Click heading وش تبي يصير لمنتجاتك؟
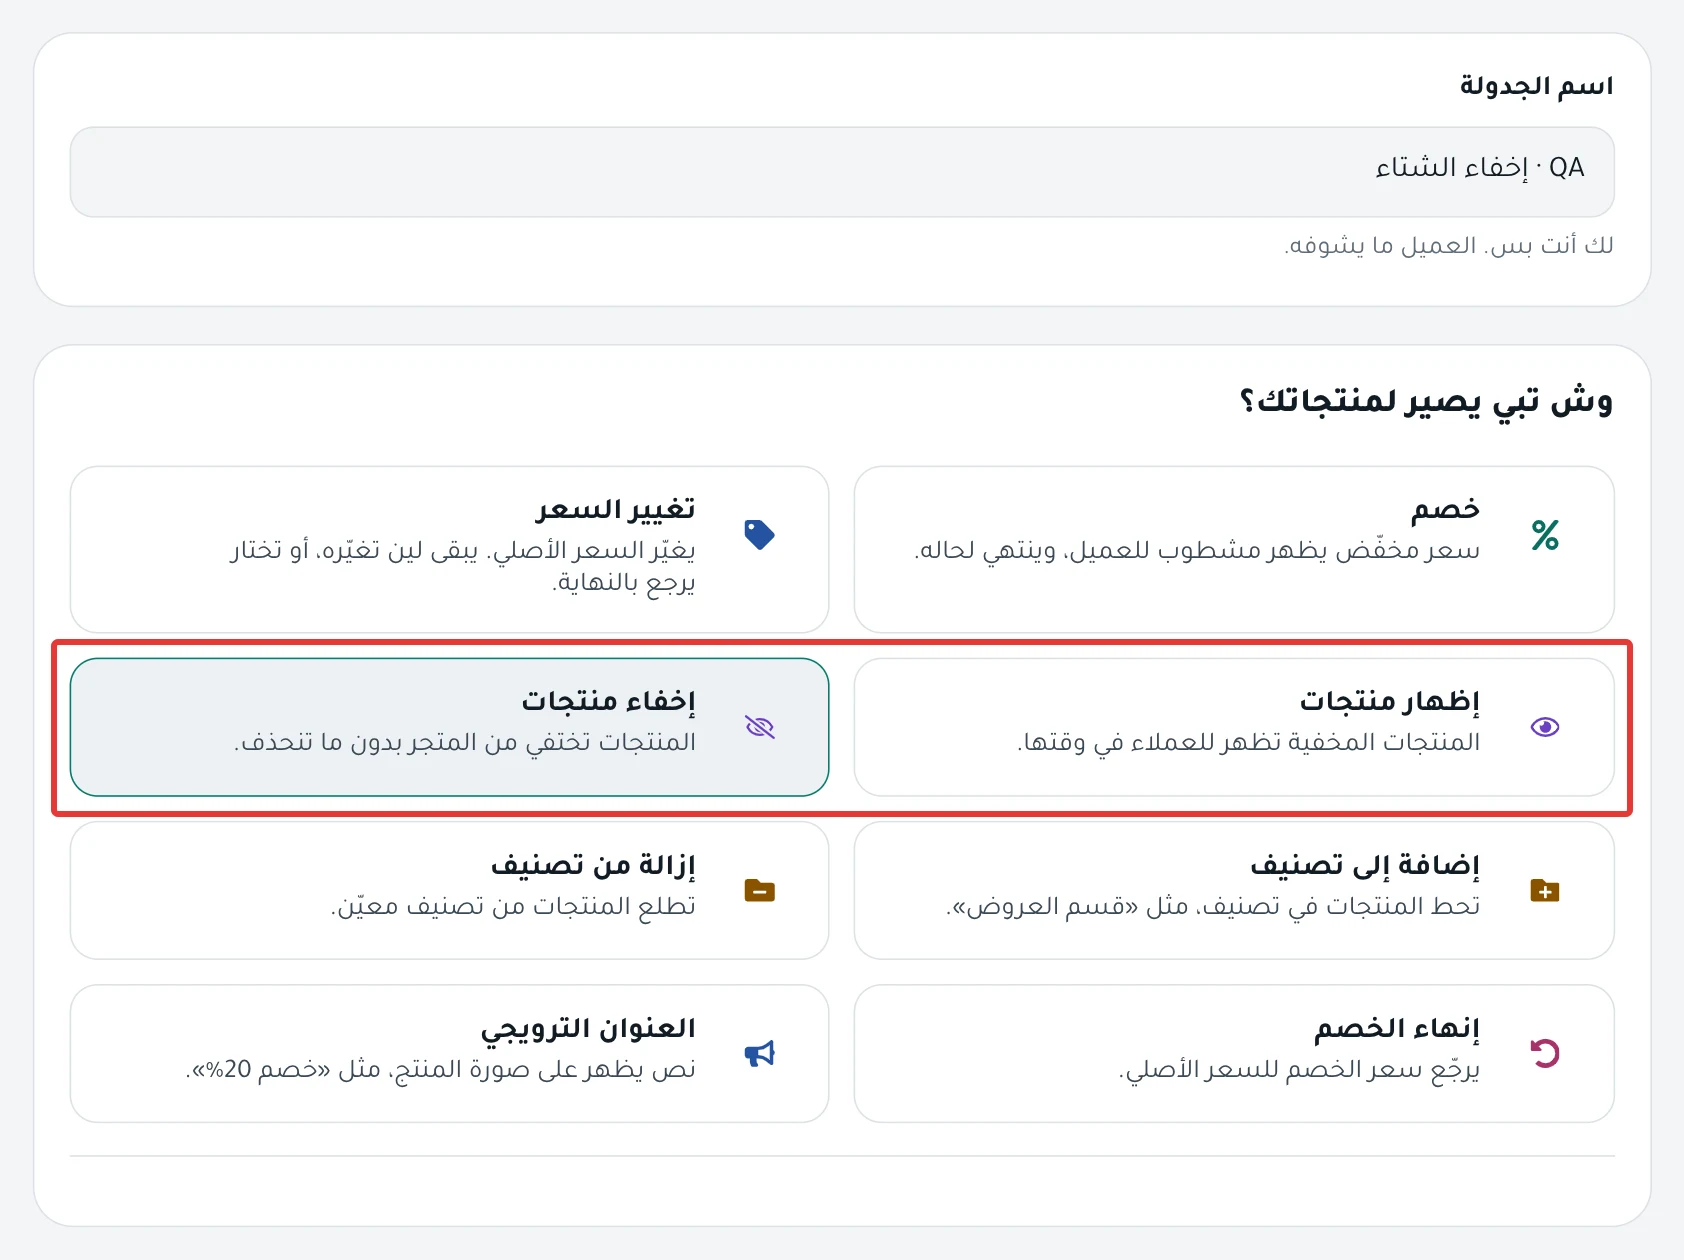 1426,401
